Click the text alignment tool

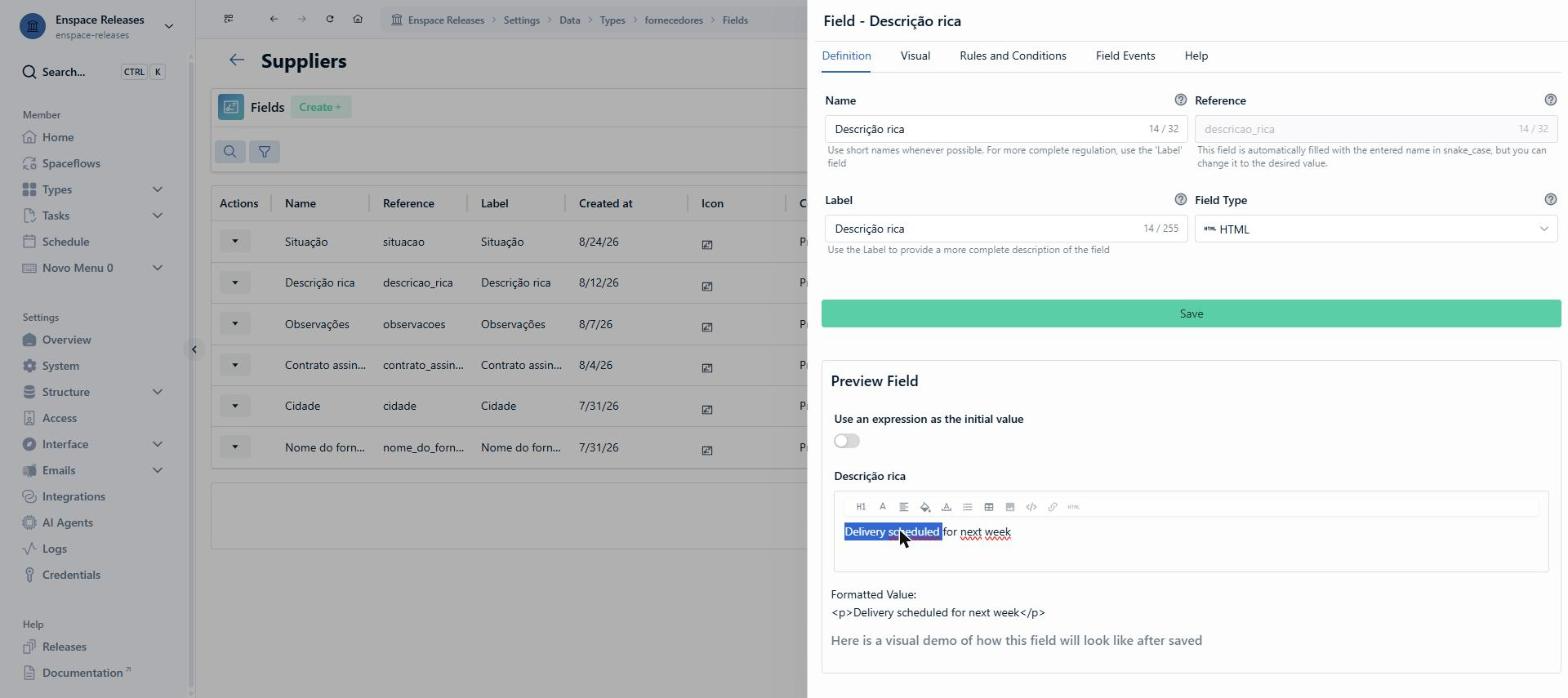(x=903, y=507)
